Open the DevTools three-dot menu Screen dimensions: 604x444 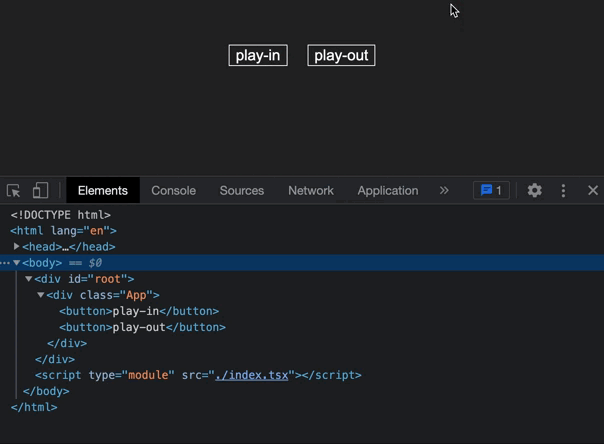point(563,191)
